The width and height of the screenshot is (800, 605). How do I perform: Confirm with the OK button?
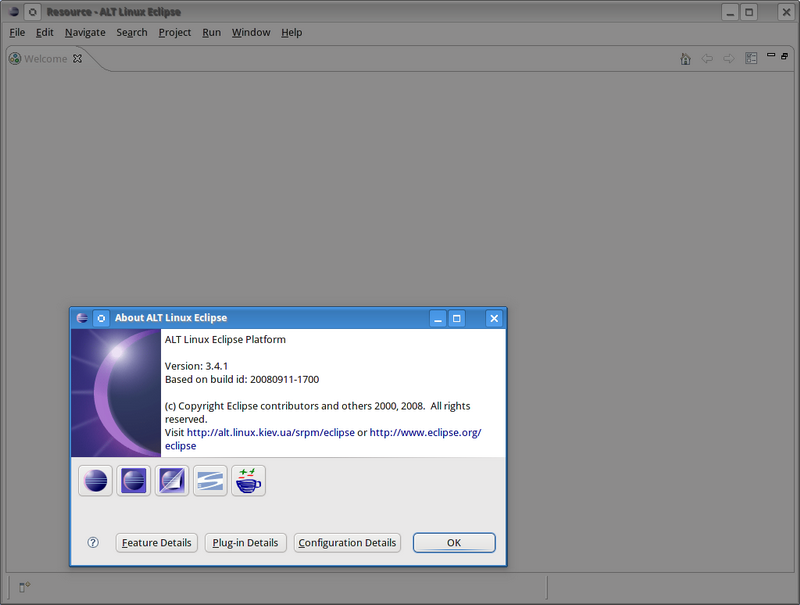[454, 543]
